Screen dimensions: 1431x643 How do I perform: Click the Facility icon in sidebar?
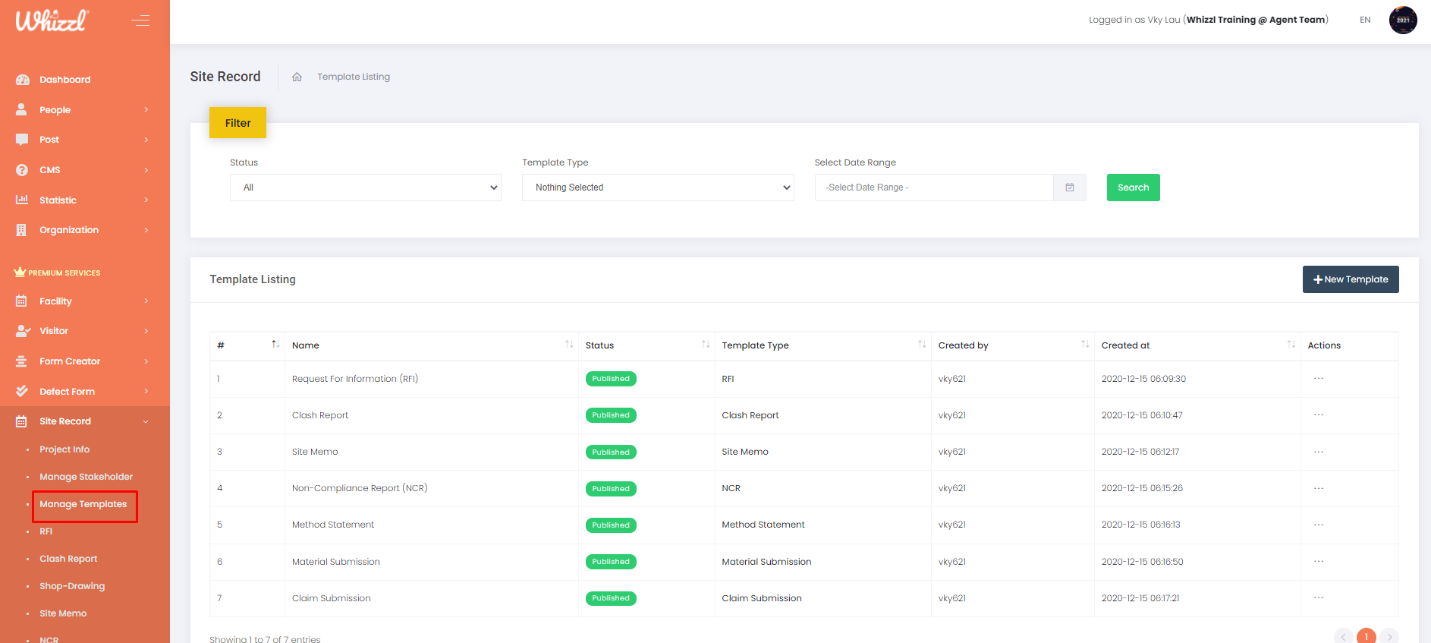pyautogui.click(x=22, y=301)
